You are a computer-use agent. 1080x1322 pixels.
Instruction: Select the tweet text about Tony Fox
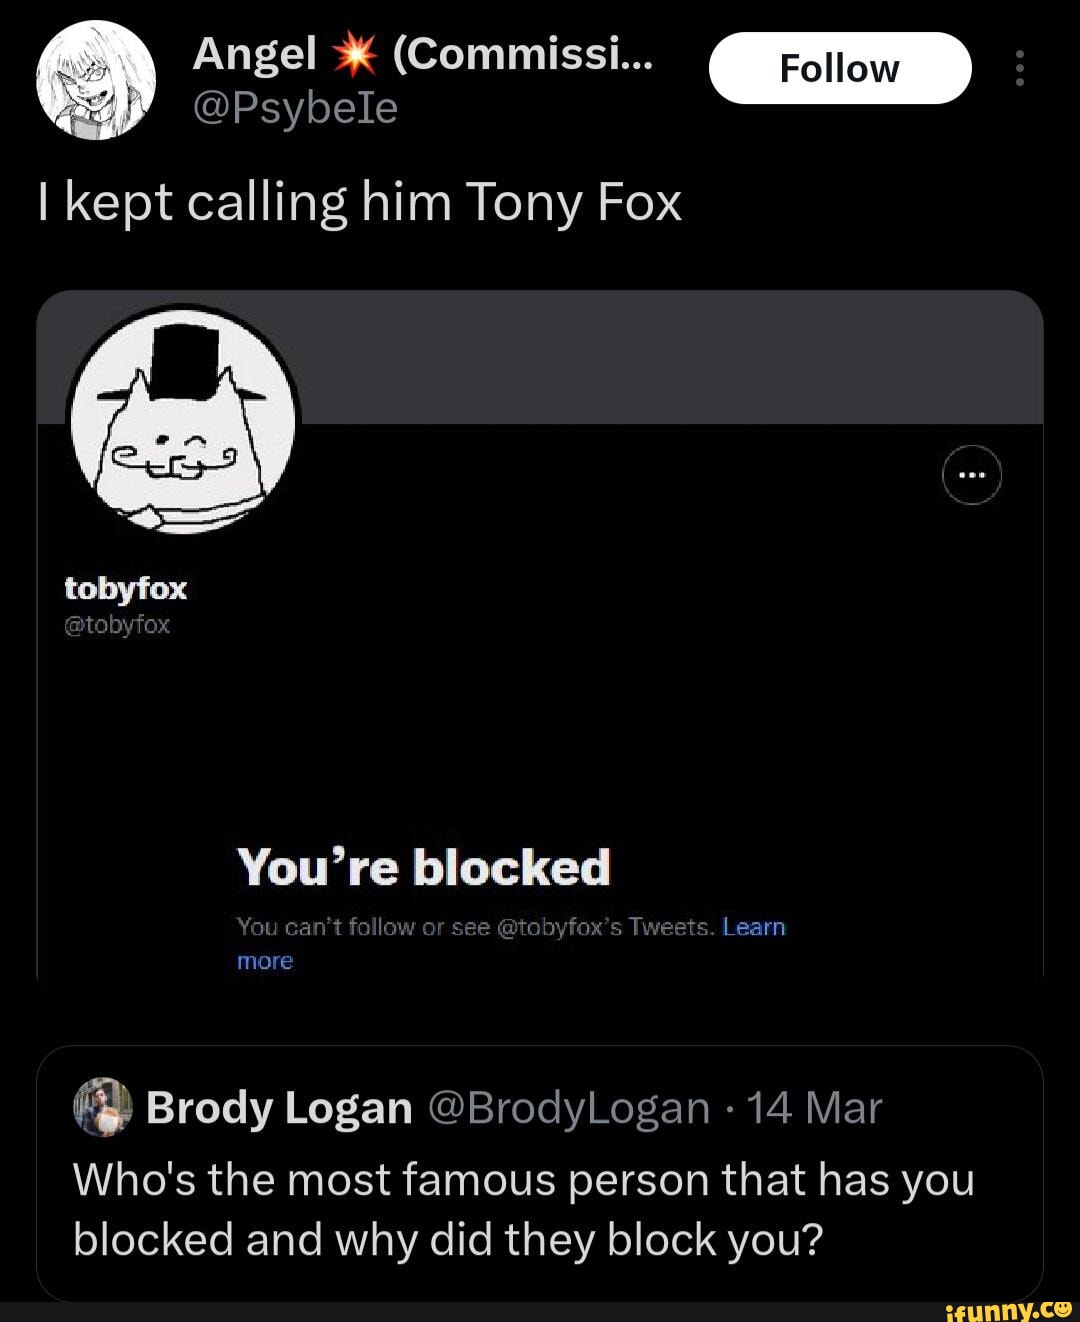tap(359, 203)
